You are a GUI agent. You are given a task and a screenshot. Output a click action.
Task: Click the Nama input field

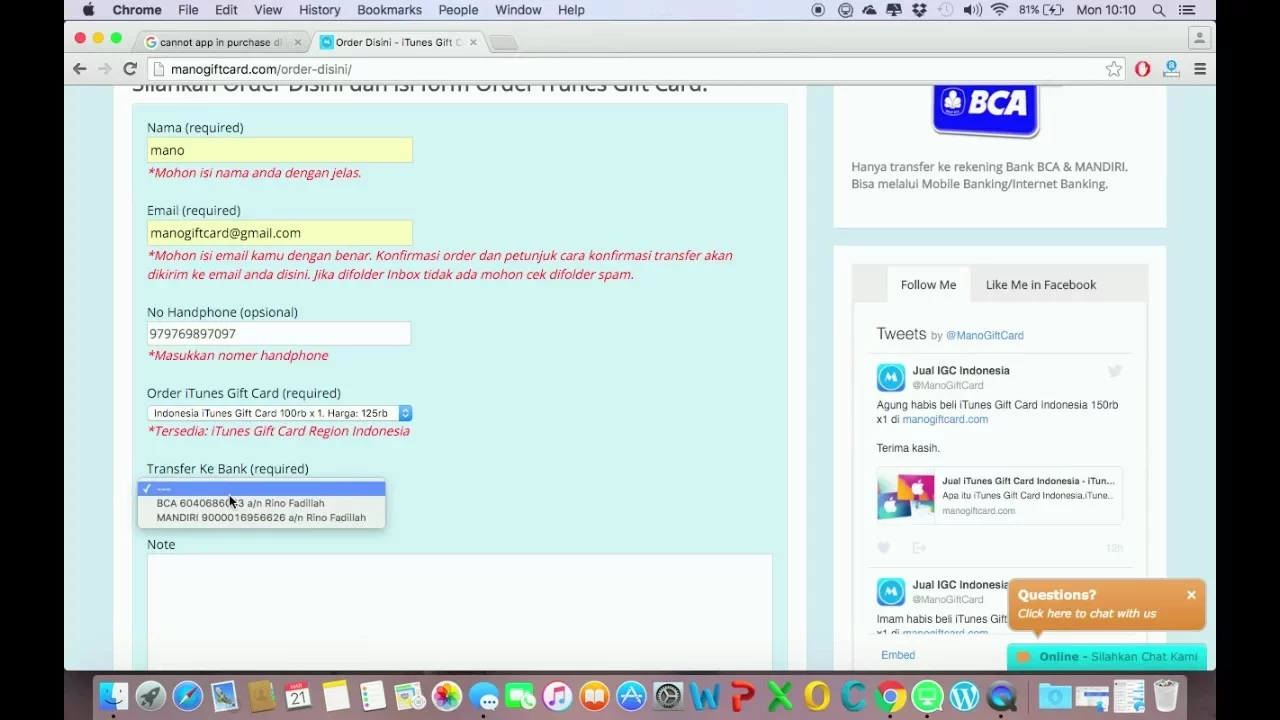[x=279, y=150]
